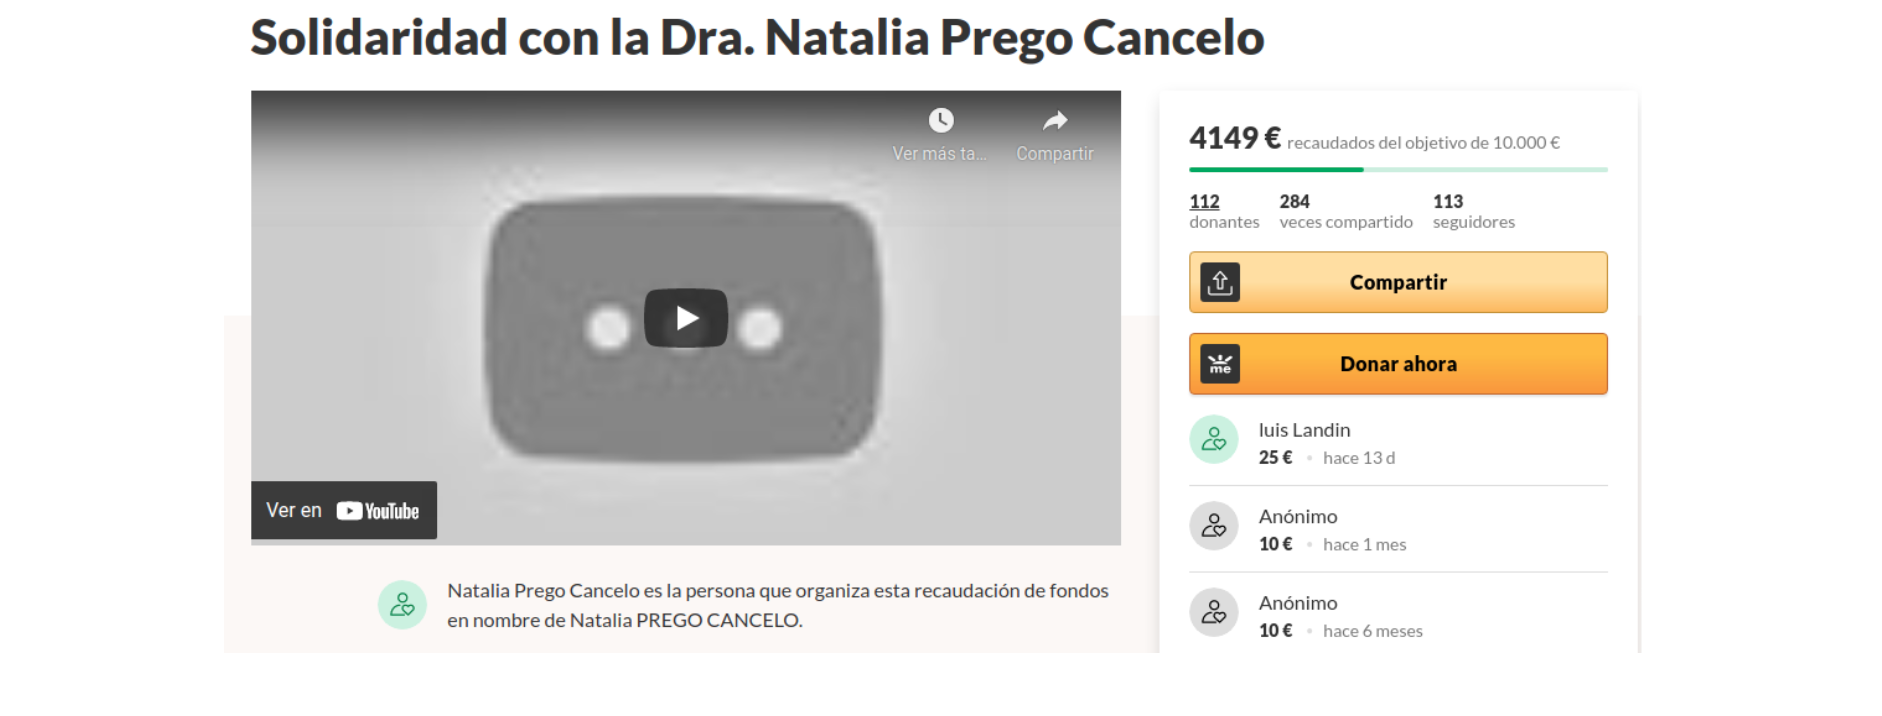
Task: Click the fundraising progress bar
Action: point(1398,170)
